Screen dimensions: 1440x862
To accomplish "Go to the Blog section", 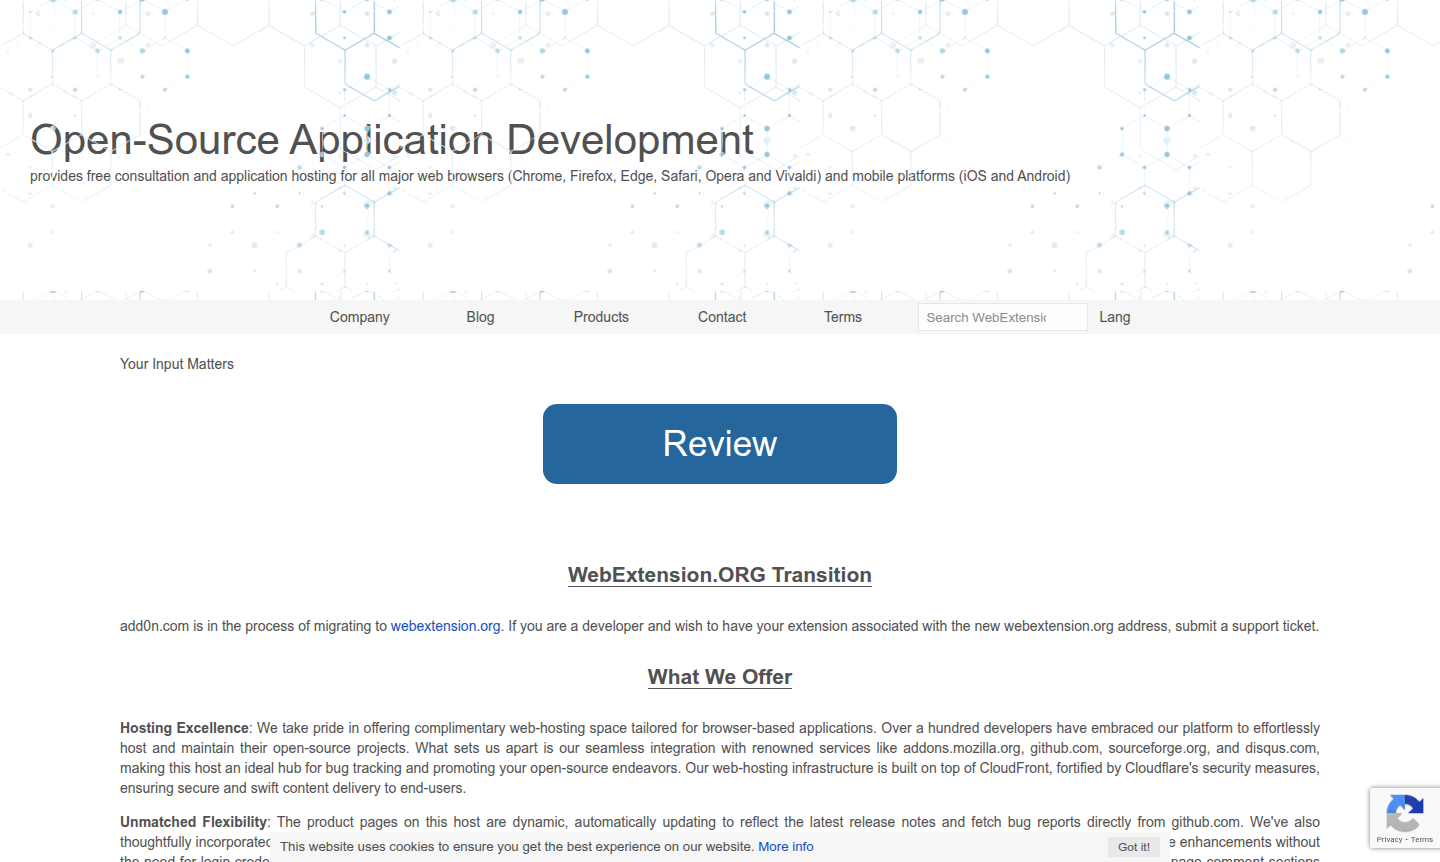I will [x=480, y=317].
